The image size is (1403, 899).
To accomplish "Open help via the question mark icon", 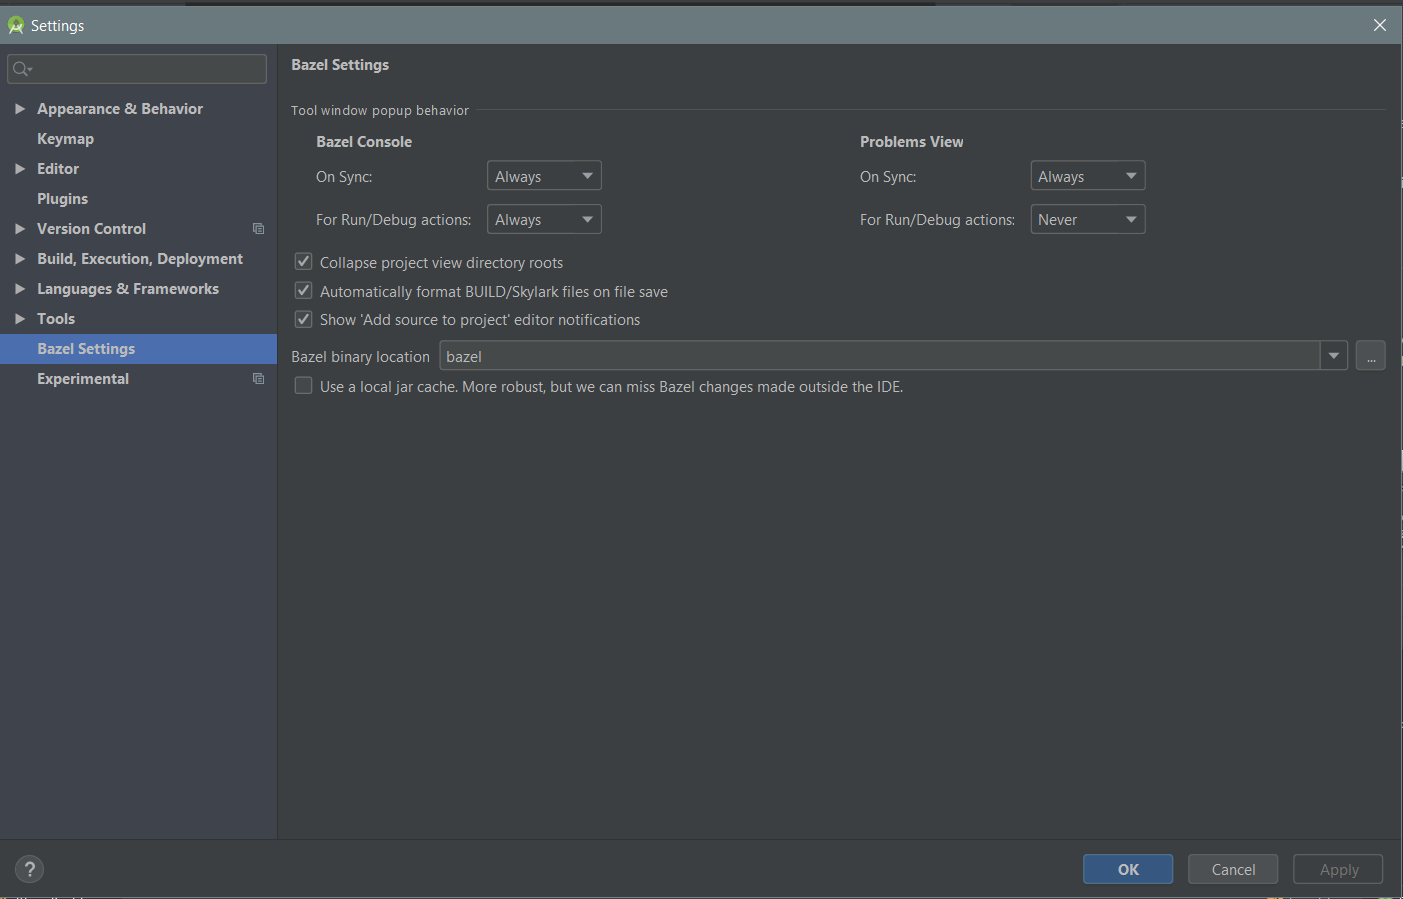I will click(29, 869).
